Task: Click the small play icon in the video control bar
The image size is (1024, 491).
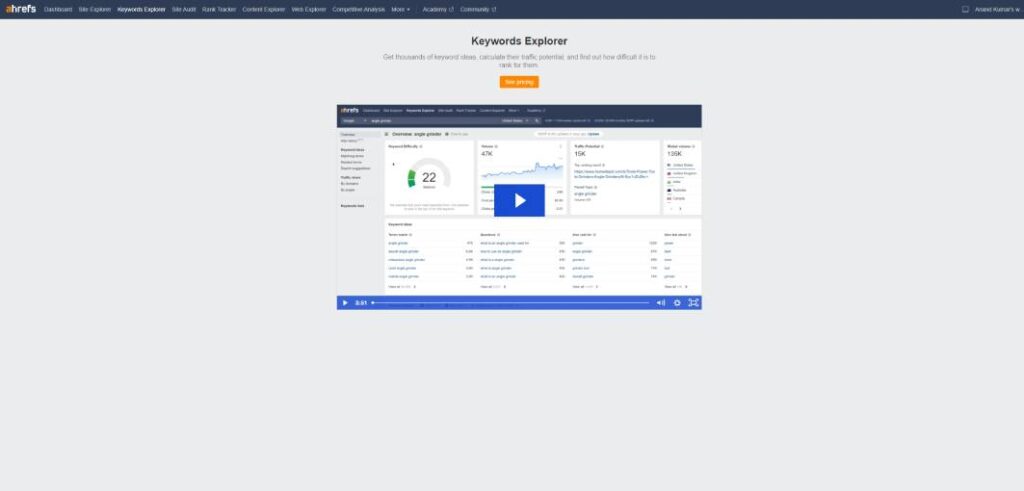Action: (x=345, y=303)
